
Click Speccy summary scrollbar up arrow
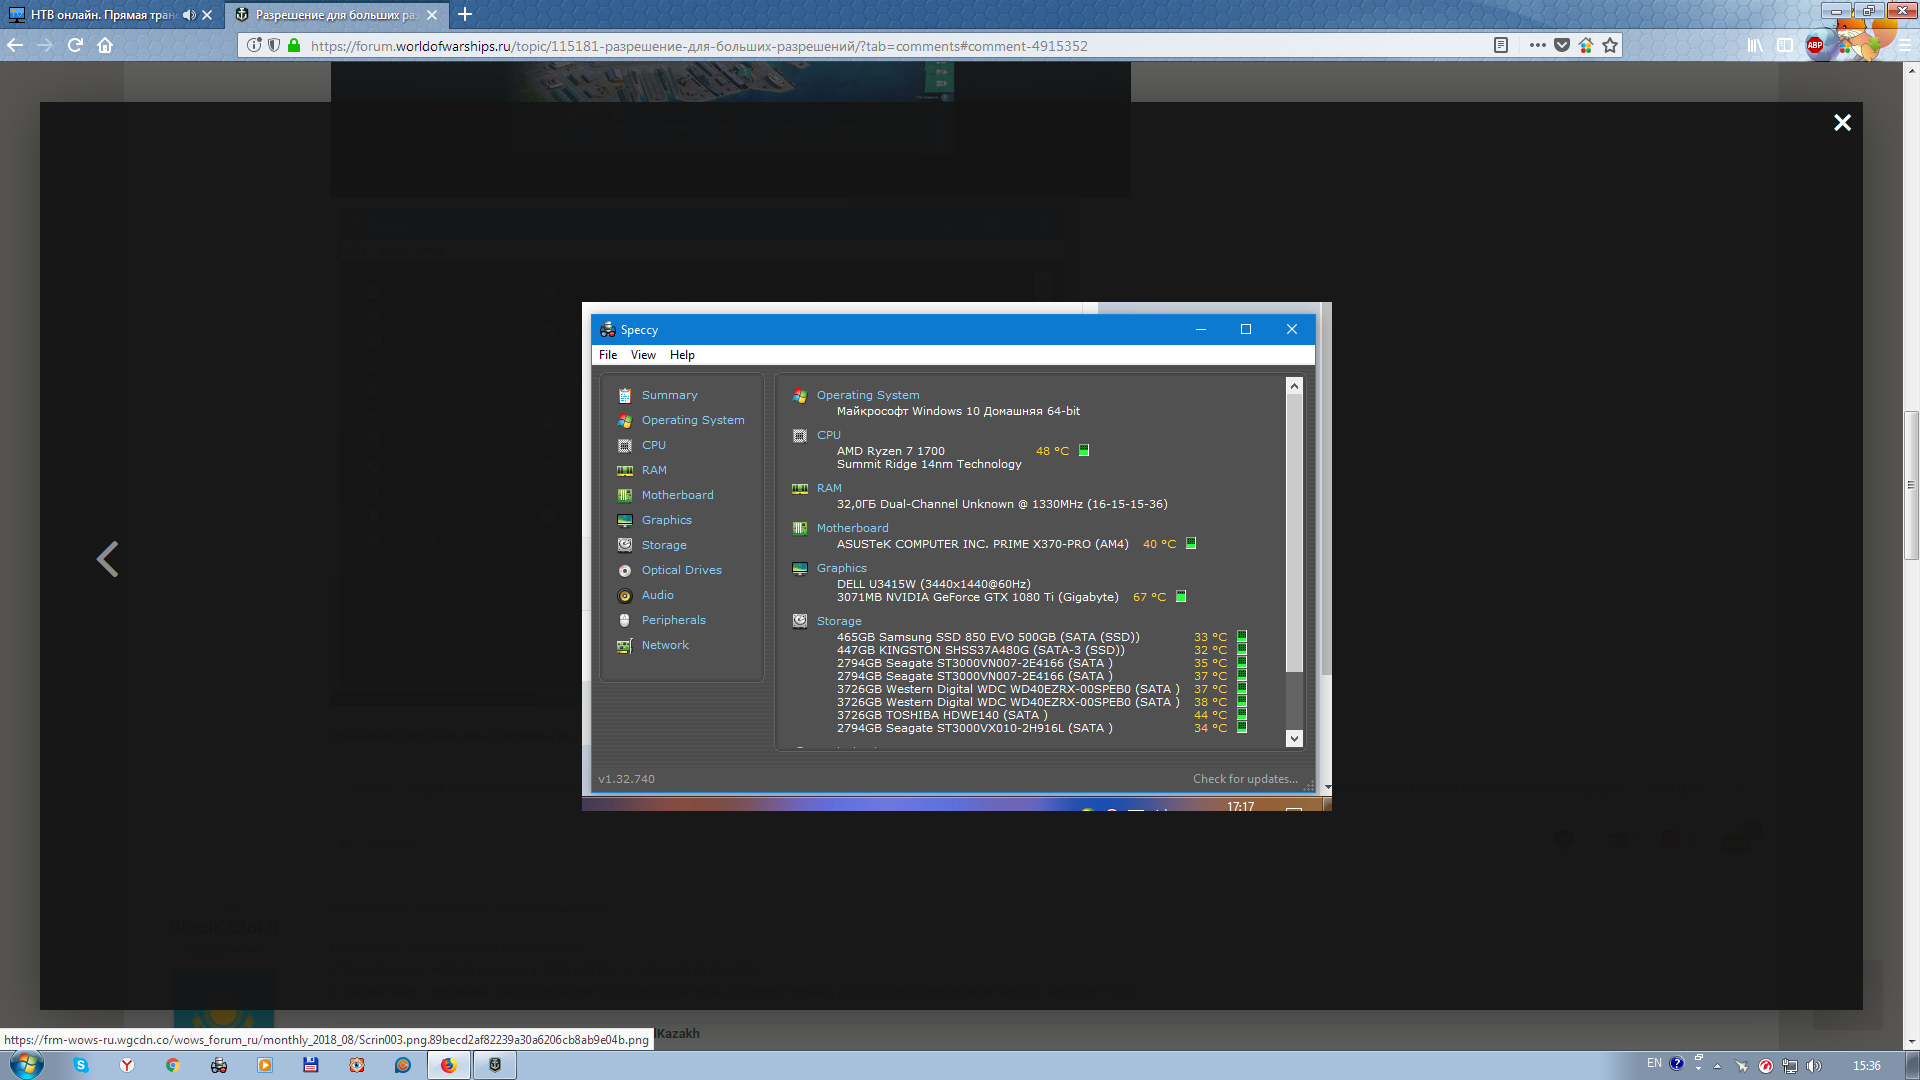(1294, 386)
